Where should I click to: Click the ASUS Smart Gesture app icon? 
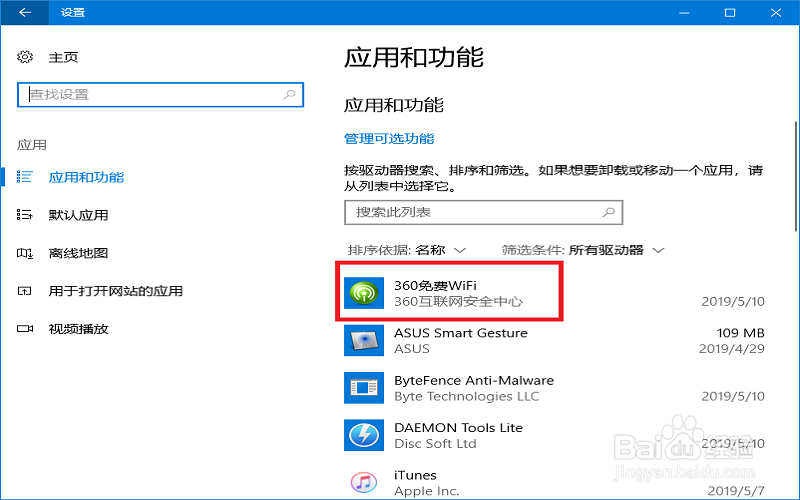pyautogui.click(x=364, y=340)
